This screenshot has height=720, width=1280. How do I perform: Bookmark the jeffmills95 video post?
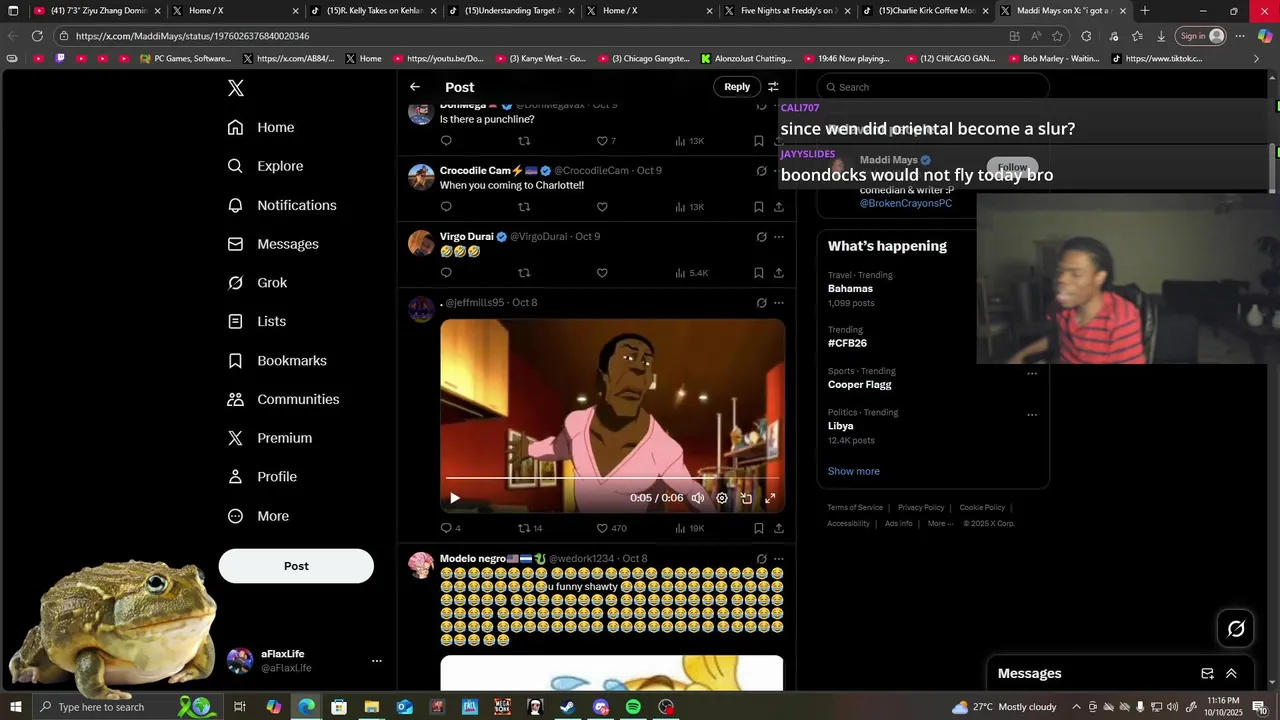(x=758, y=528)
